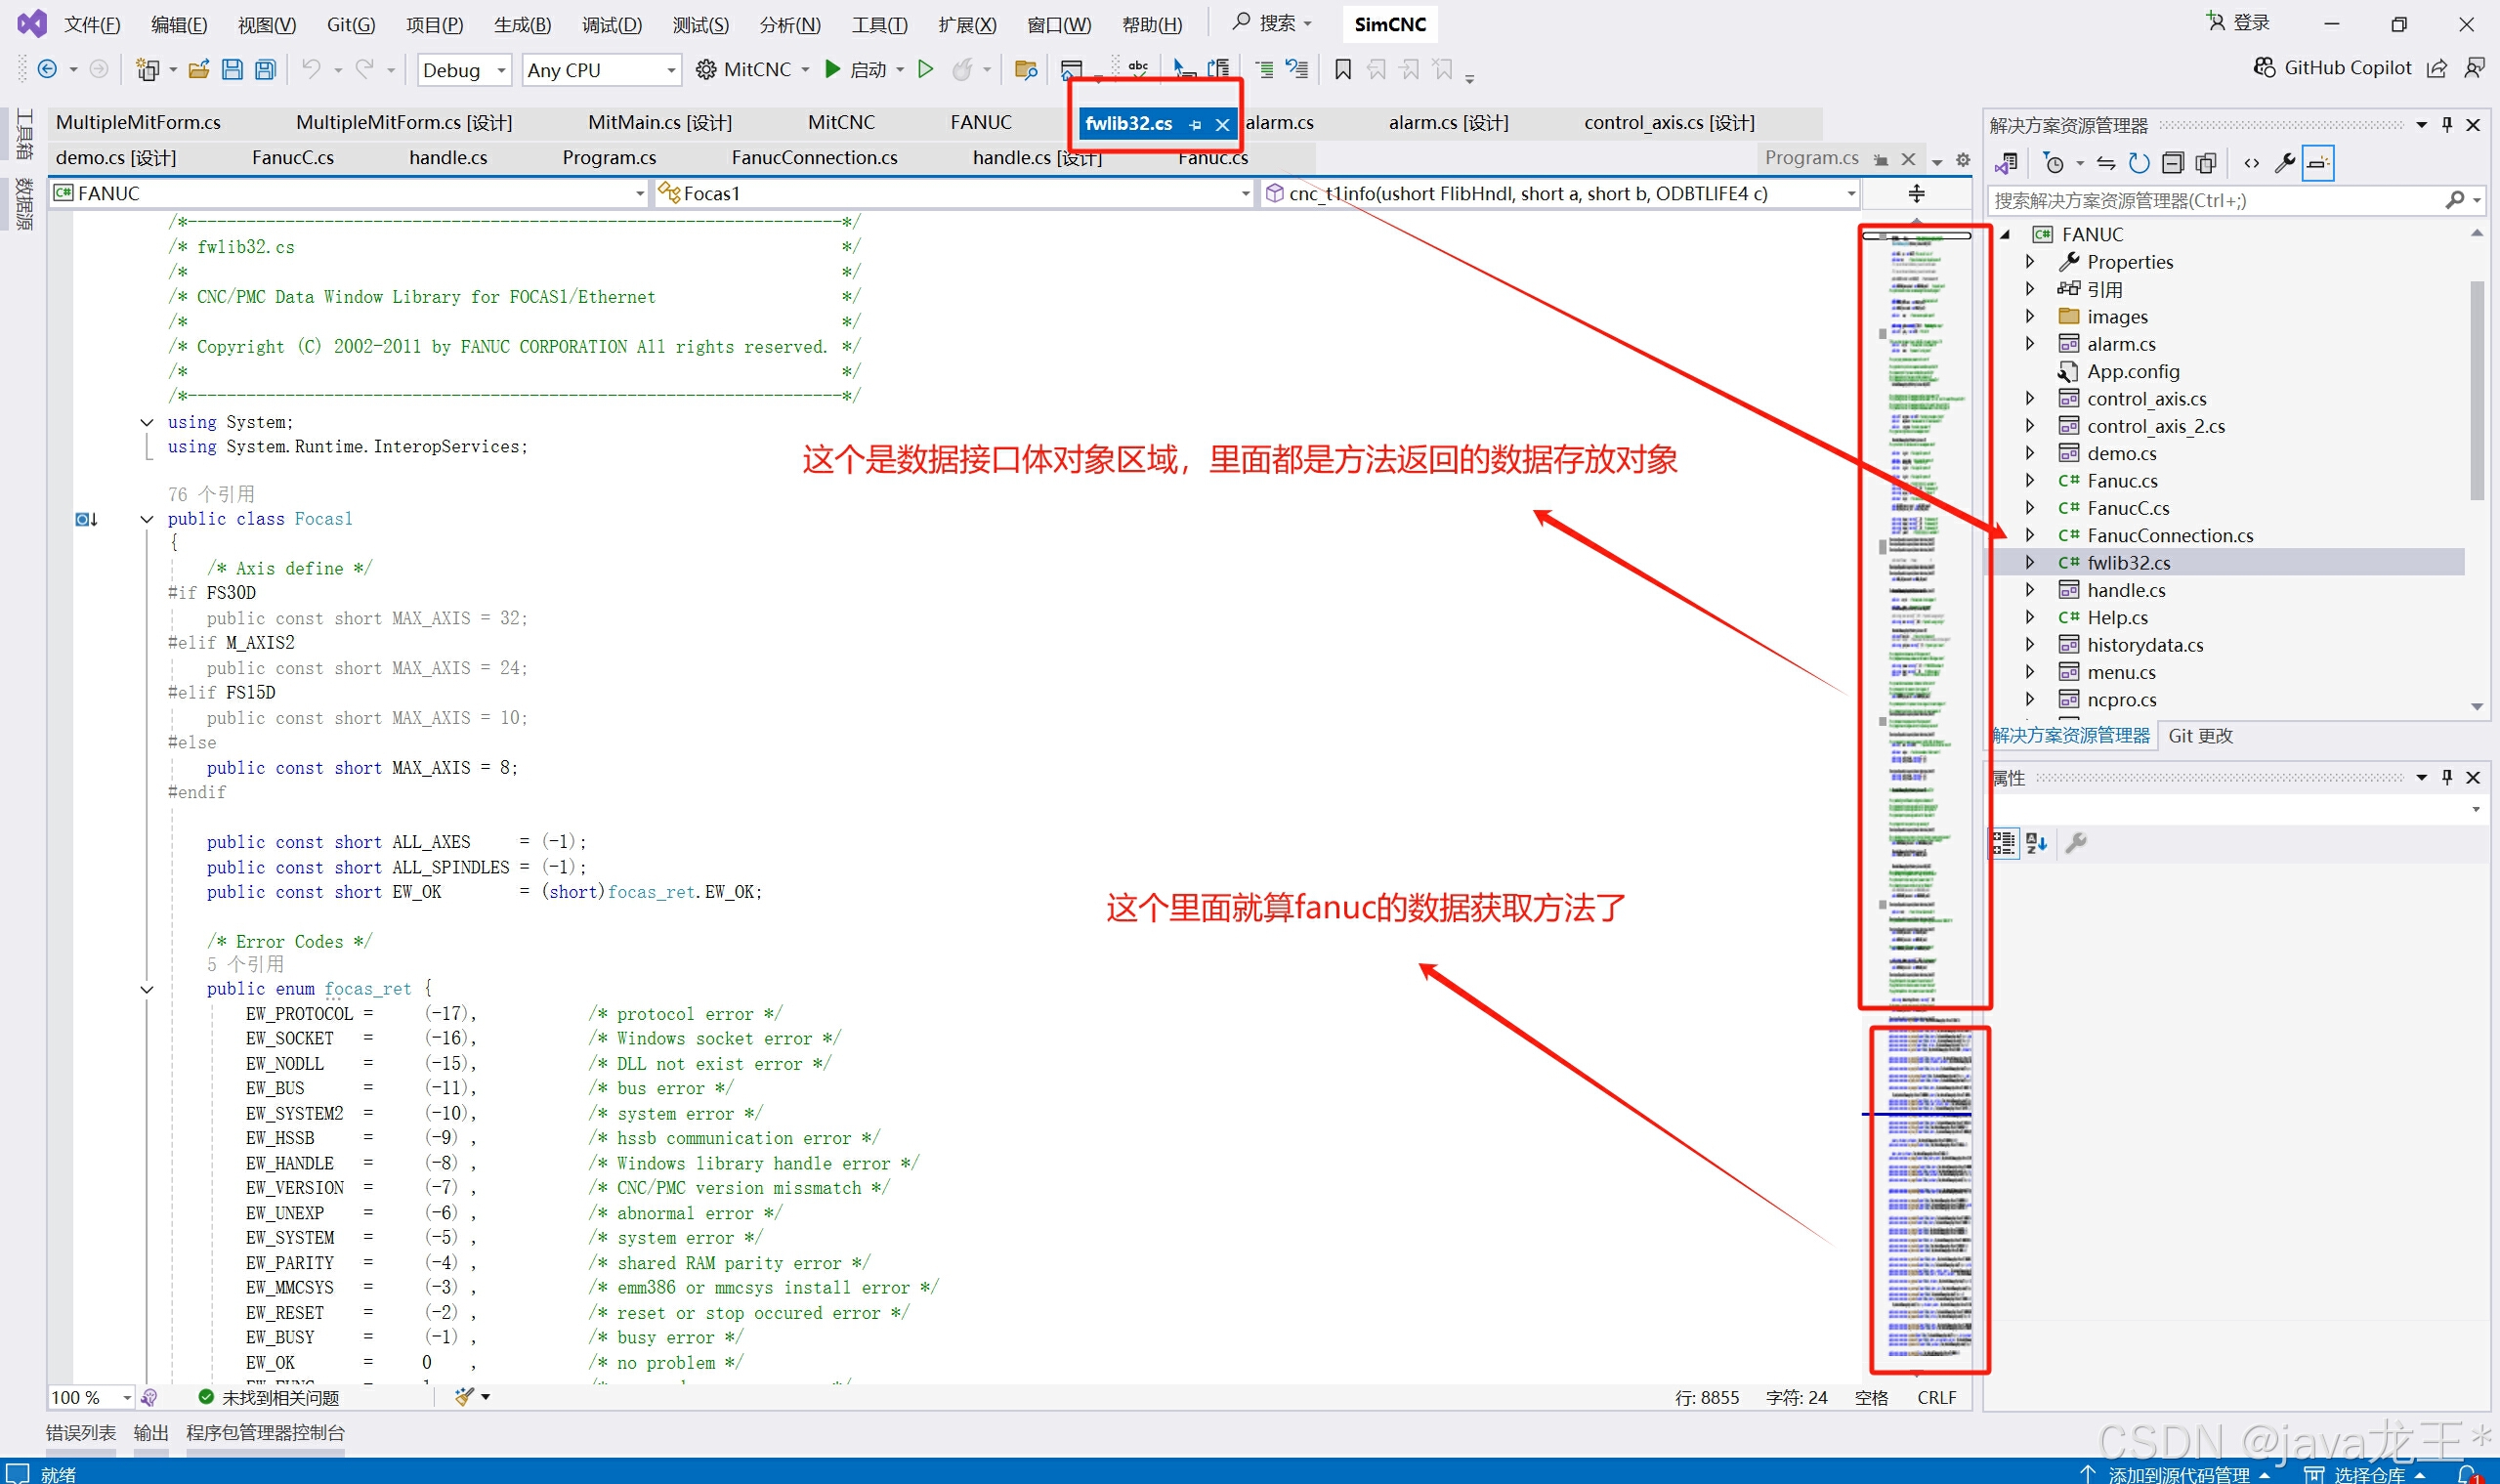
Task: Expand the FanucConnection.cs tree node
Action: [2030, 535]
